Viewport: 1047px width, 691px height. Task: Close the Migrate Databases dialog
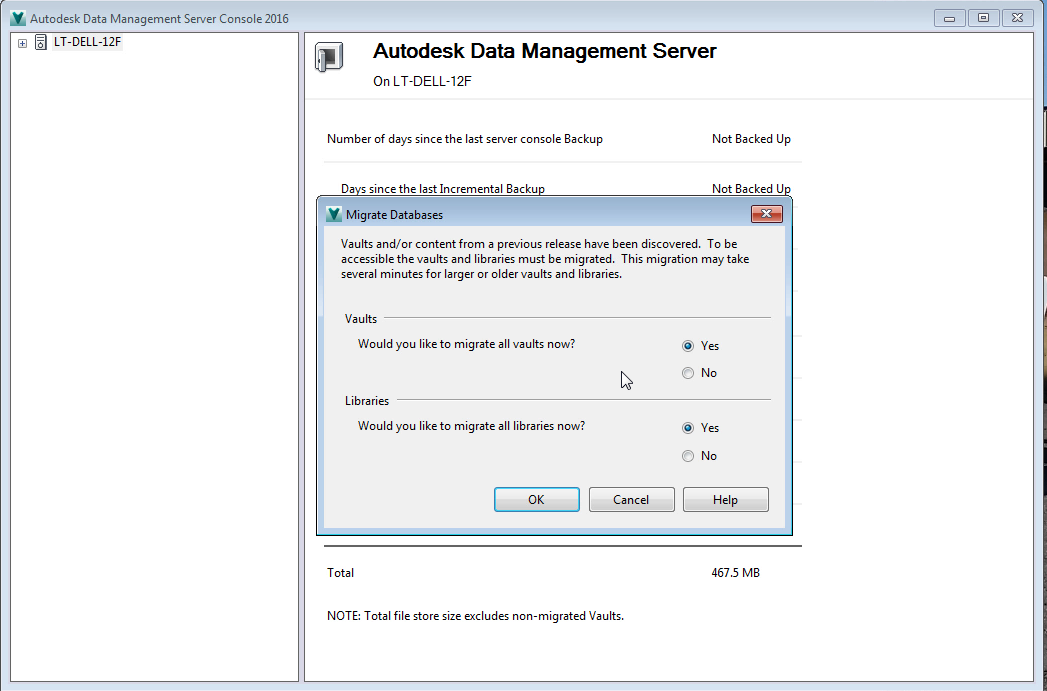pos(767,214)
